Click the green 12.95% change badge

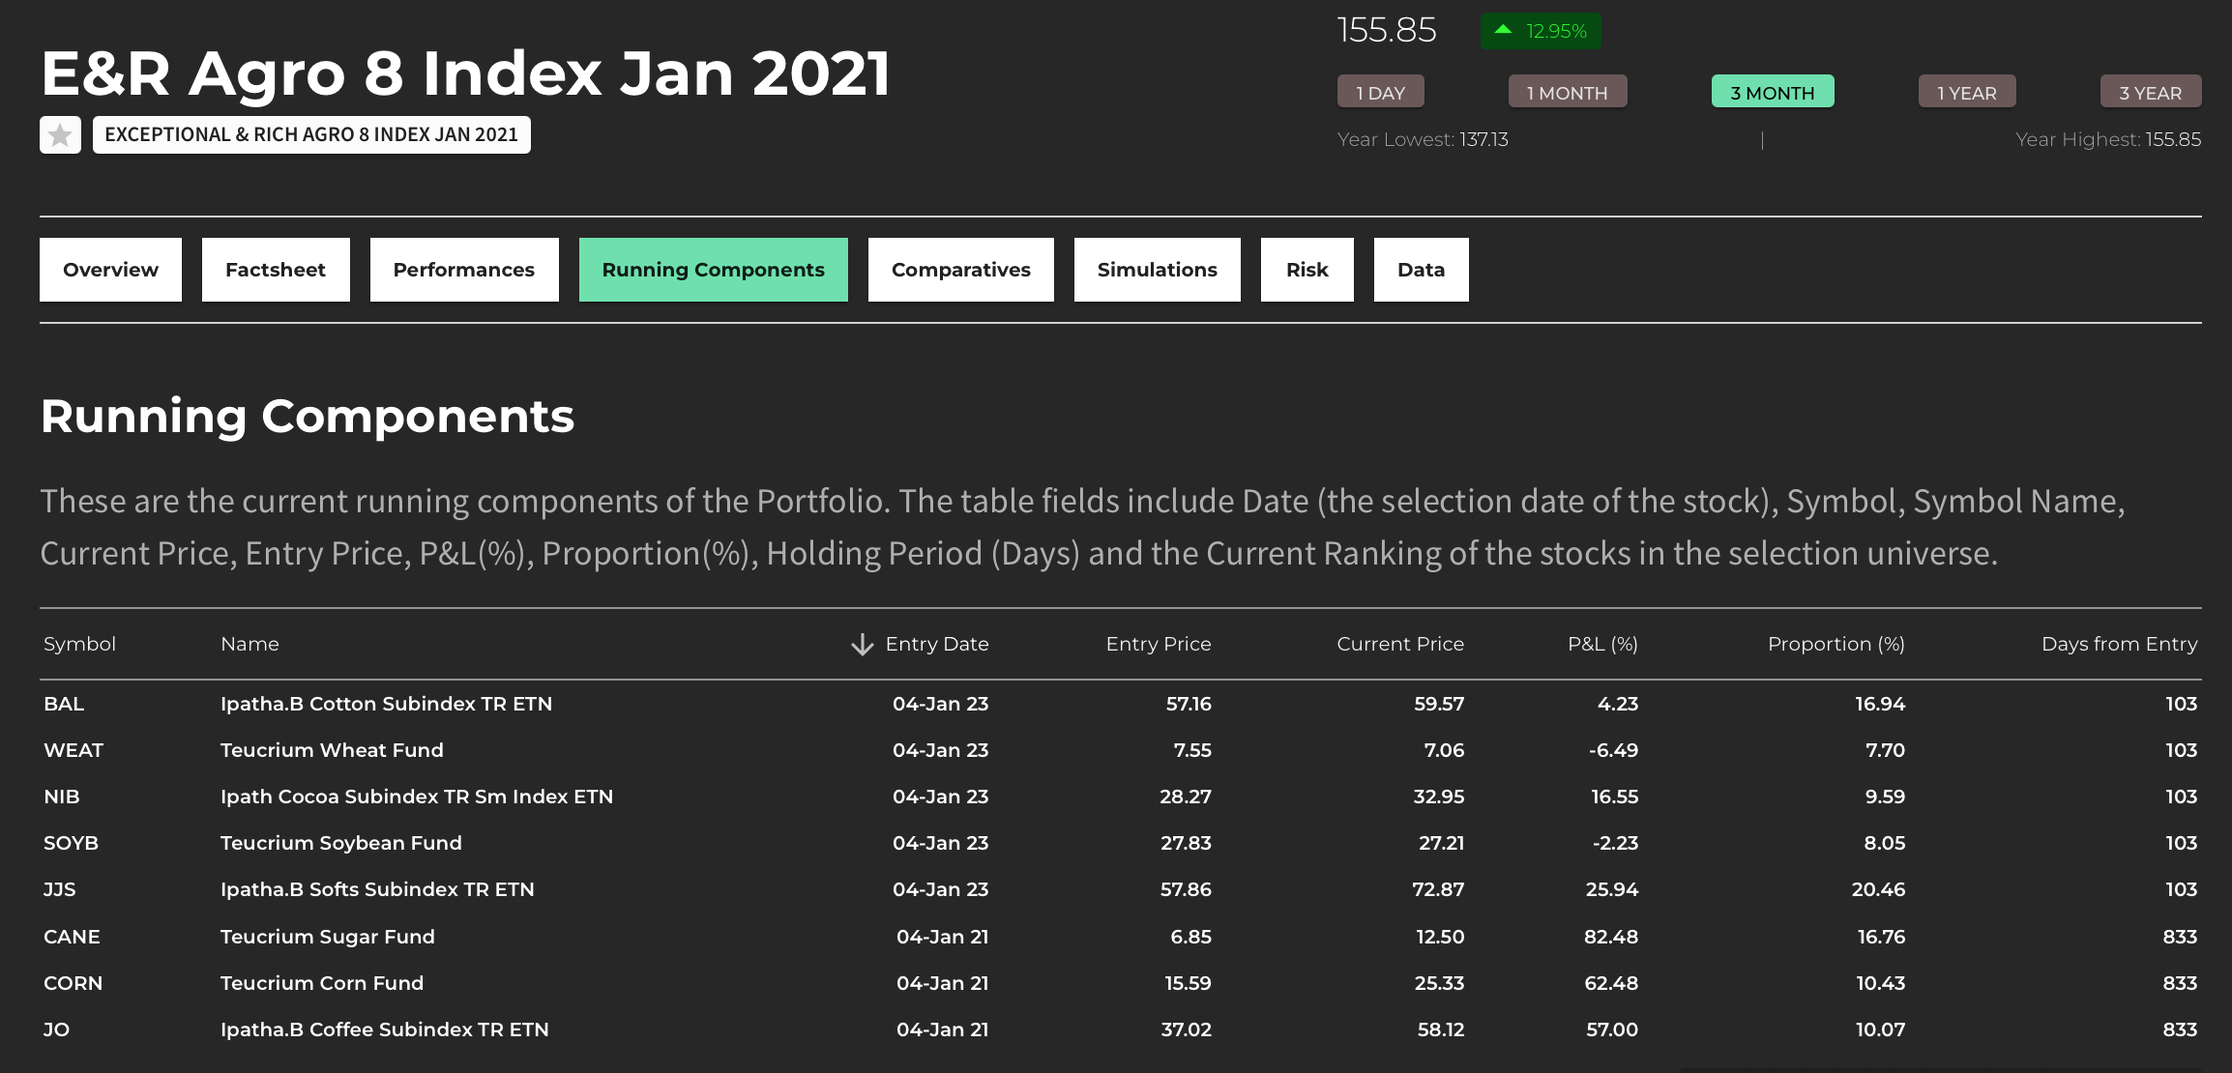coord(1540,31)
